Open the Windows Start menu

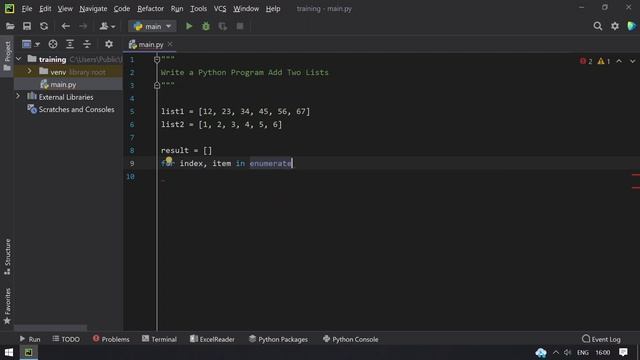[9, 352]
